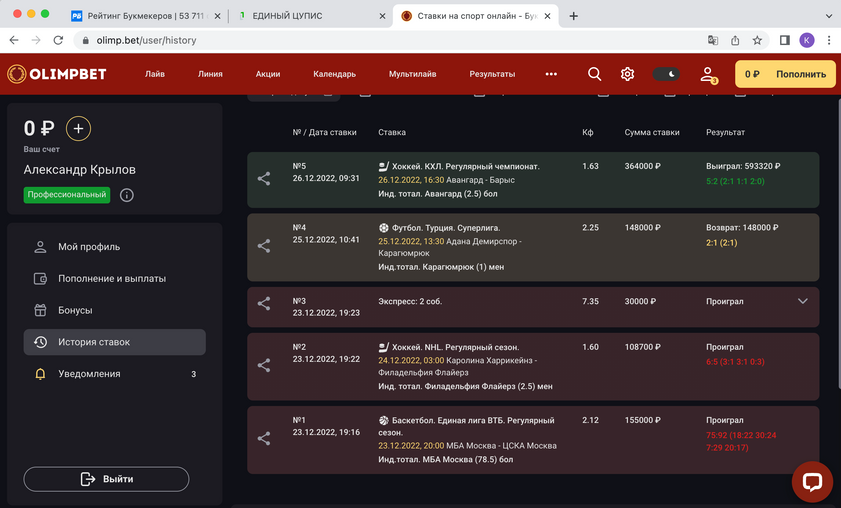Click Возврат: 148000 ₽ result text
841x508 pixels.
742,228
